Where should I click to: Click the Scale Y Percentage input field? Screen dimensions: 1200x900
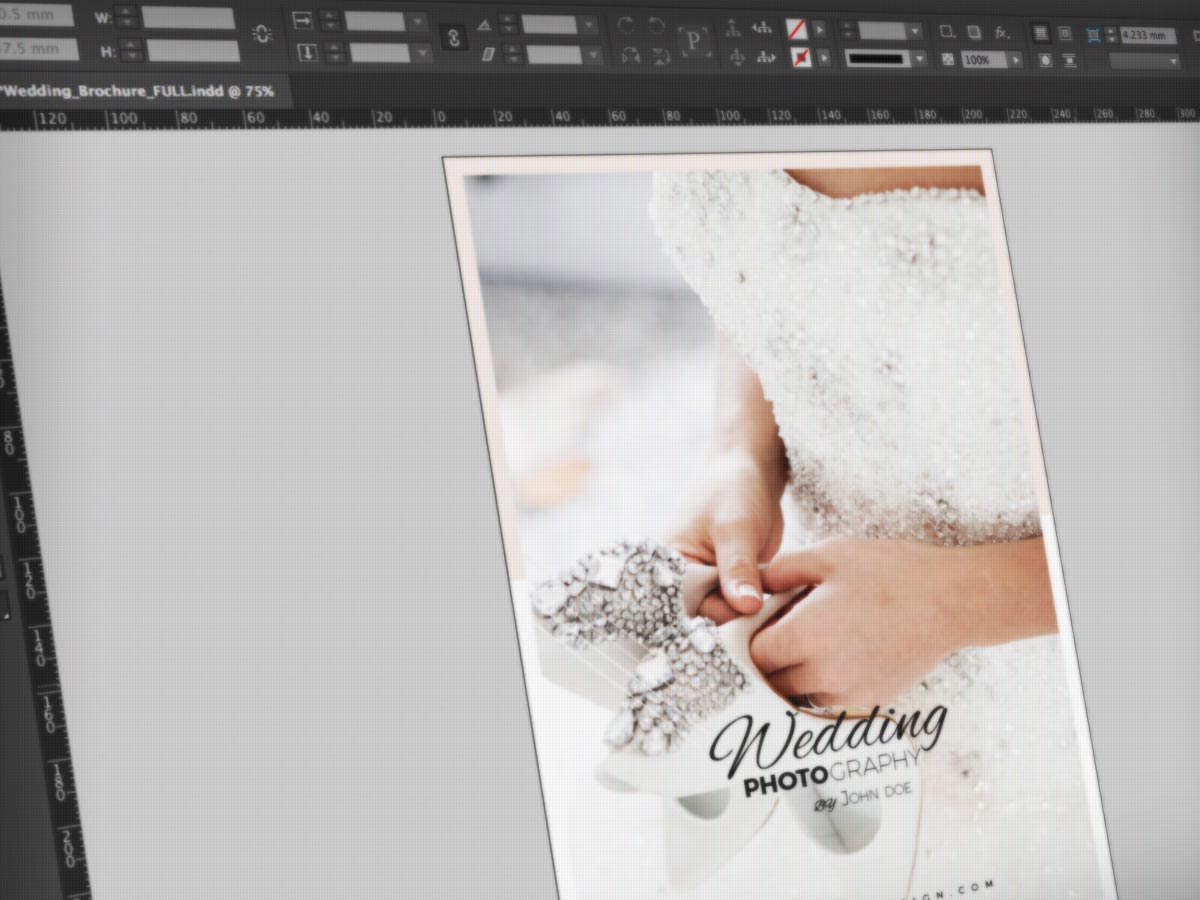point(381,53)
